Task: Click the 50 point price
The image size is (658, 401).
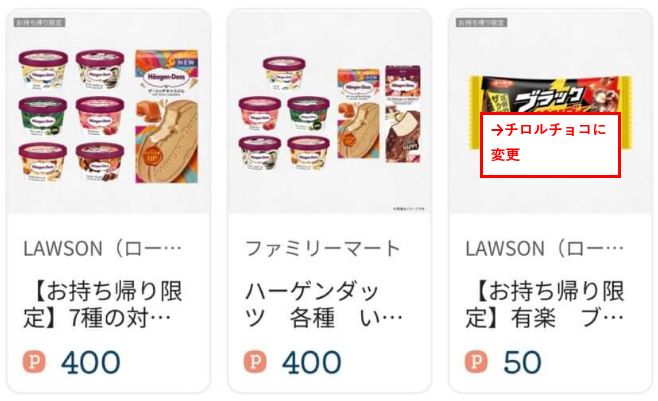Action: pyautogui.click(x=522, y=362)
